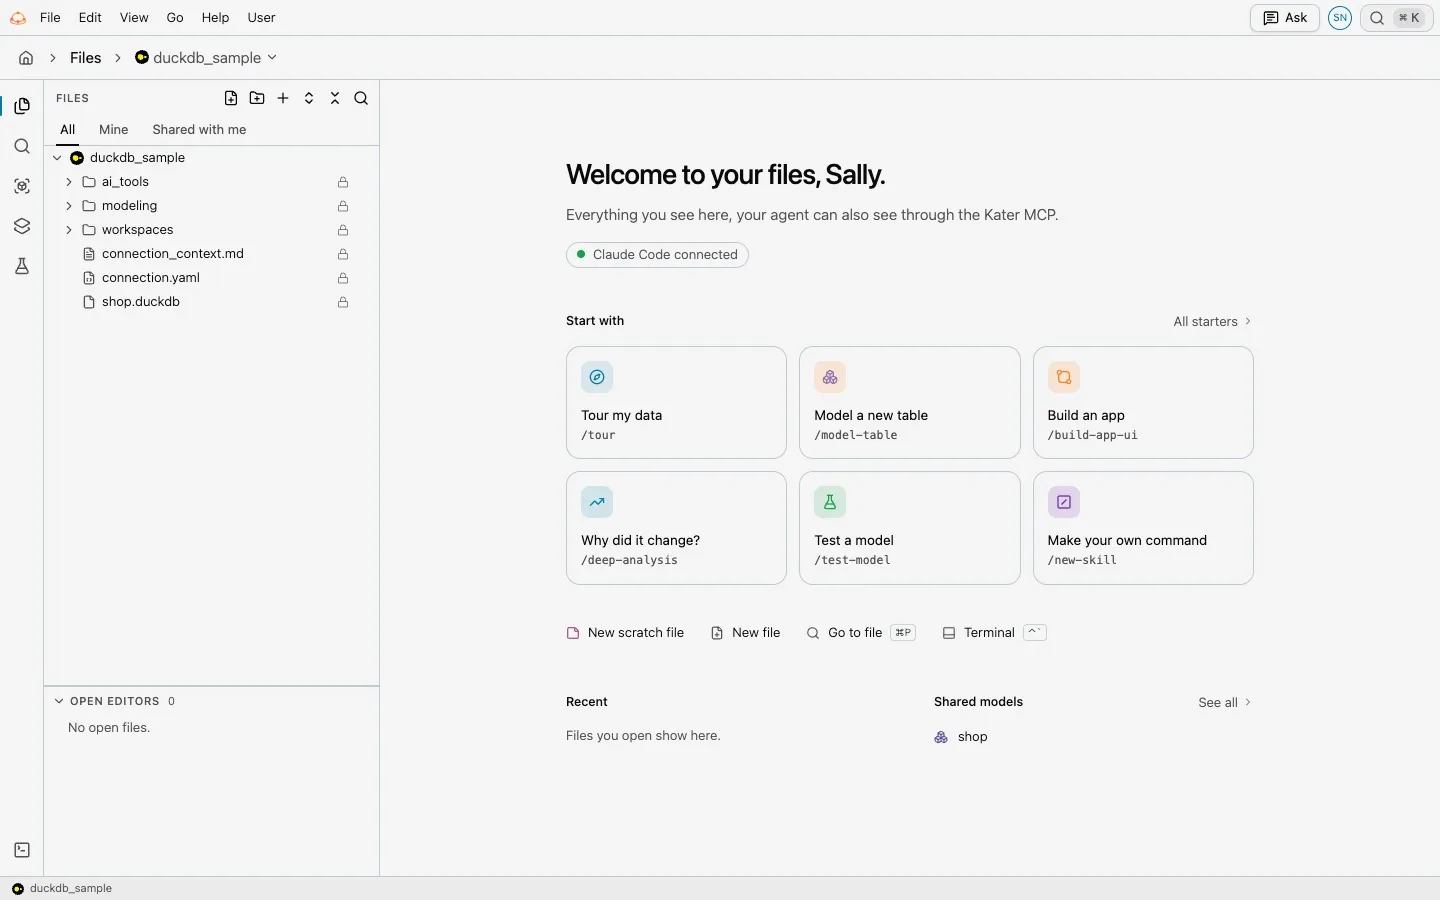Image resolution: width=1440 pixels, height=900 pixels.
Task: Click the lock icon on the ai_tools row
Action: tap(343, 182)
